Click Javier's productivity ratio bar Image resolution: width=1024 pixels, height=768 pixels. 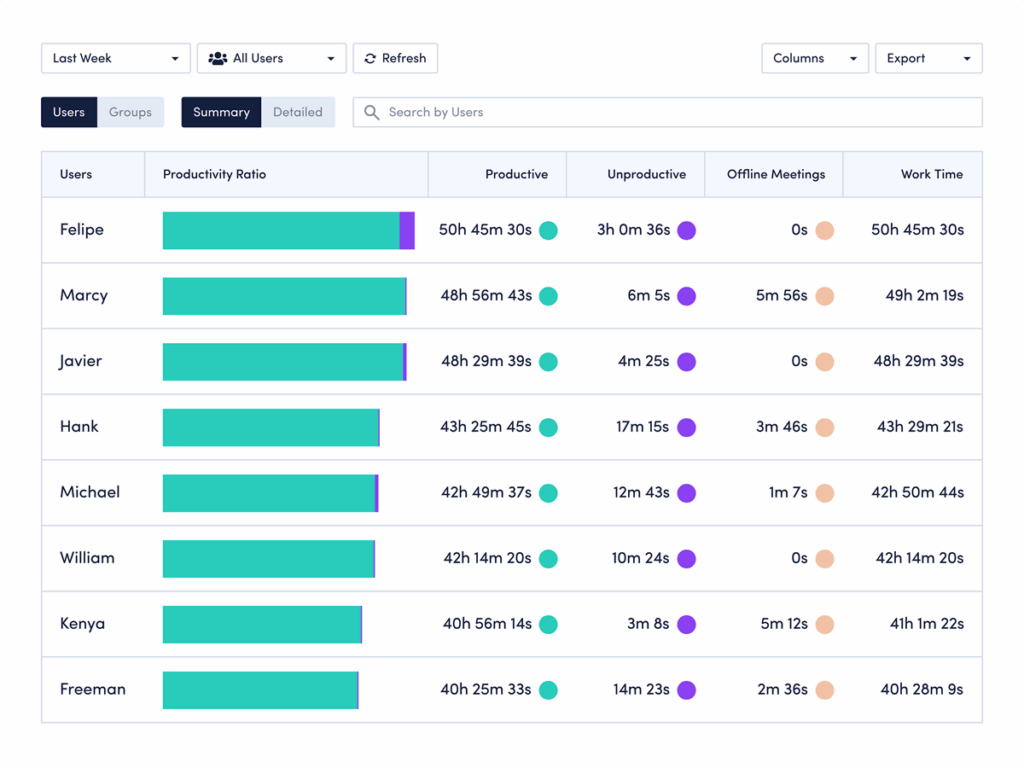coord(284,361)
